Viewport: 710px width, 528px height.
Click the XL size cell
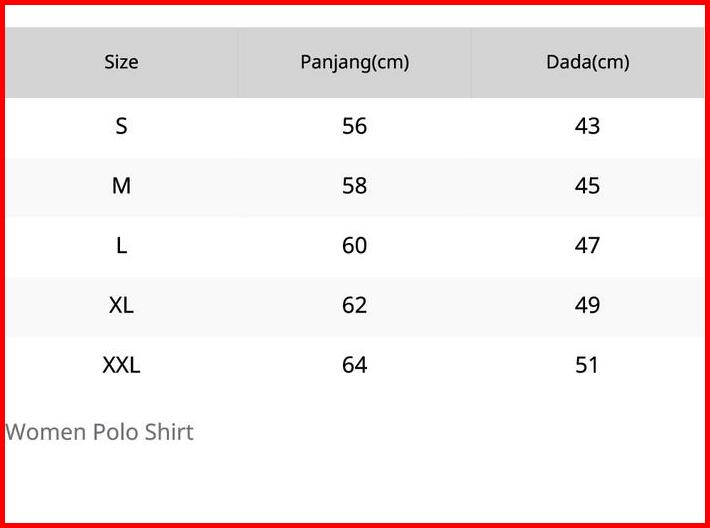point(121,306)
